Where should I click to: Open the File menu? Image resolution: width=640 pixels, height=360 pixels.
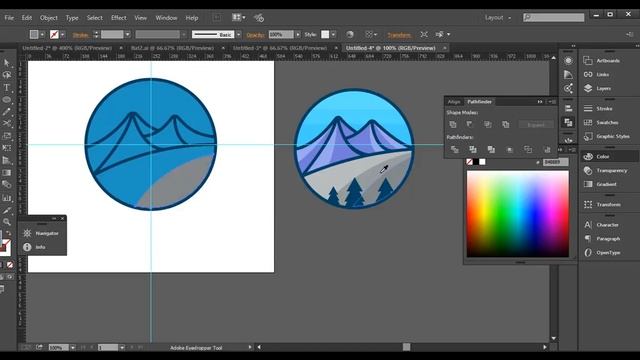pyautogui.click(x=9, y=18)
